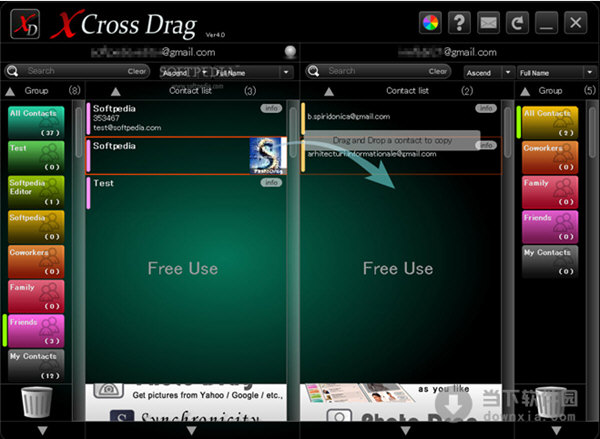
Task: Select the left Friends group (3)
Action: coord(36,331)
